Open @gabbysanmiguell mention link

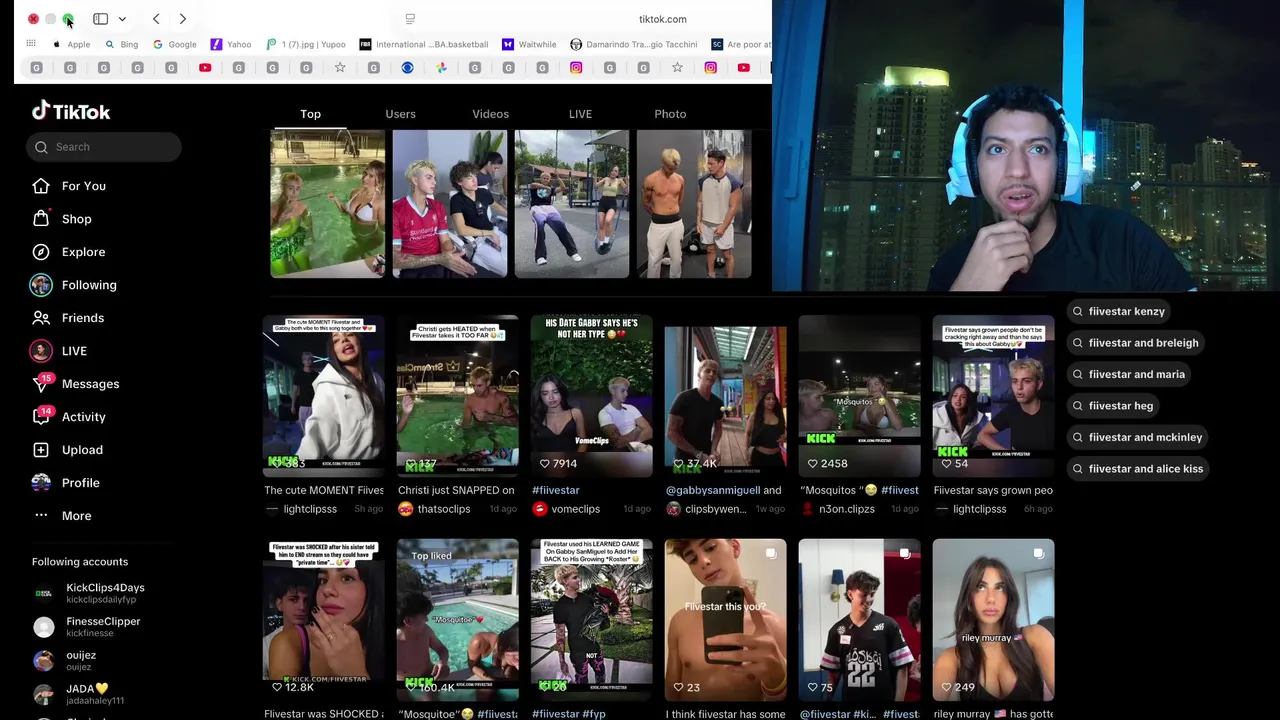point(711,490)
